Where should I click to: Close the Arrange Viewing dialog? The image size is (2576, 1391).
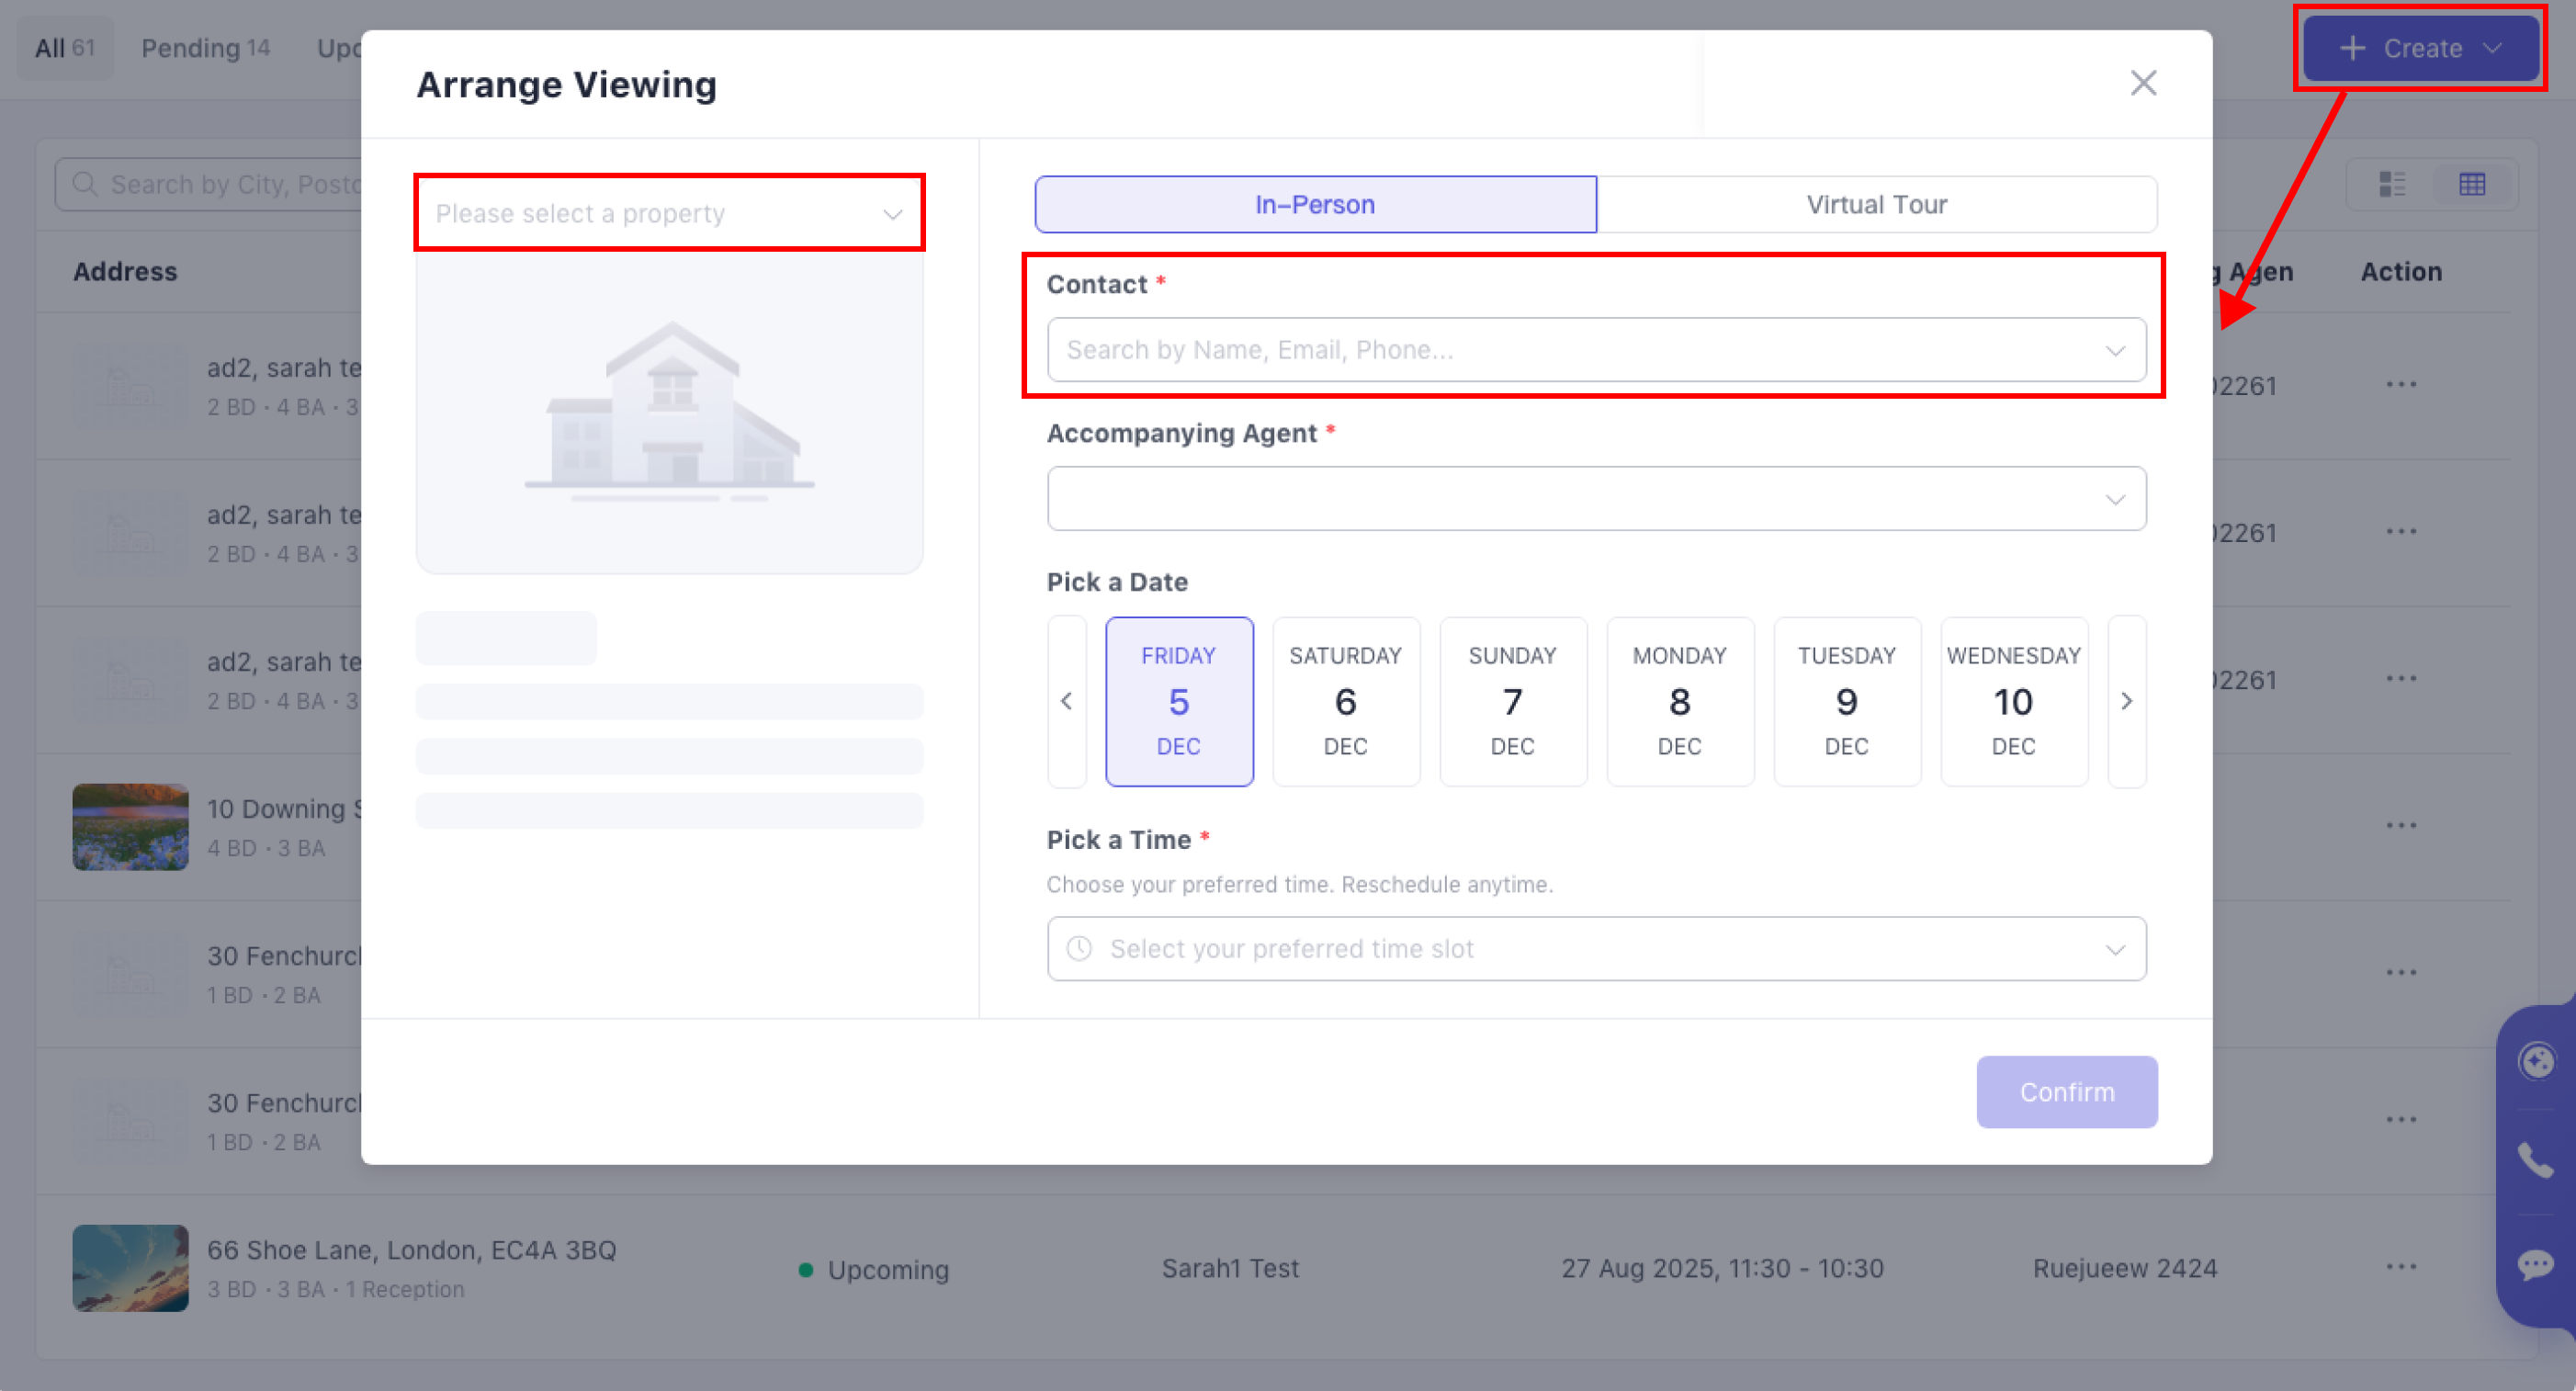(x=2142, y=83)
